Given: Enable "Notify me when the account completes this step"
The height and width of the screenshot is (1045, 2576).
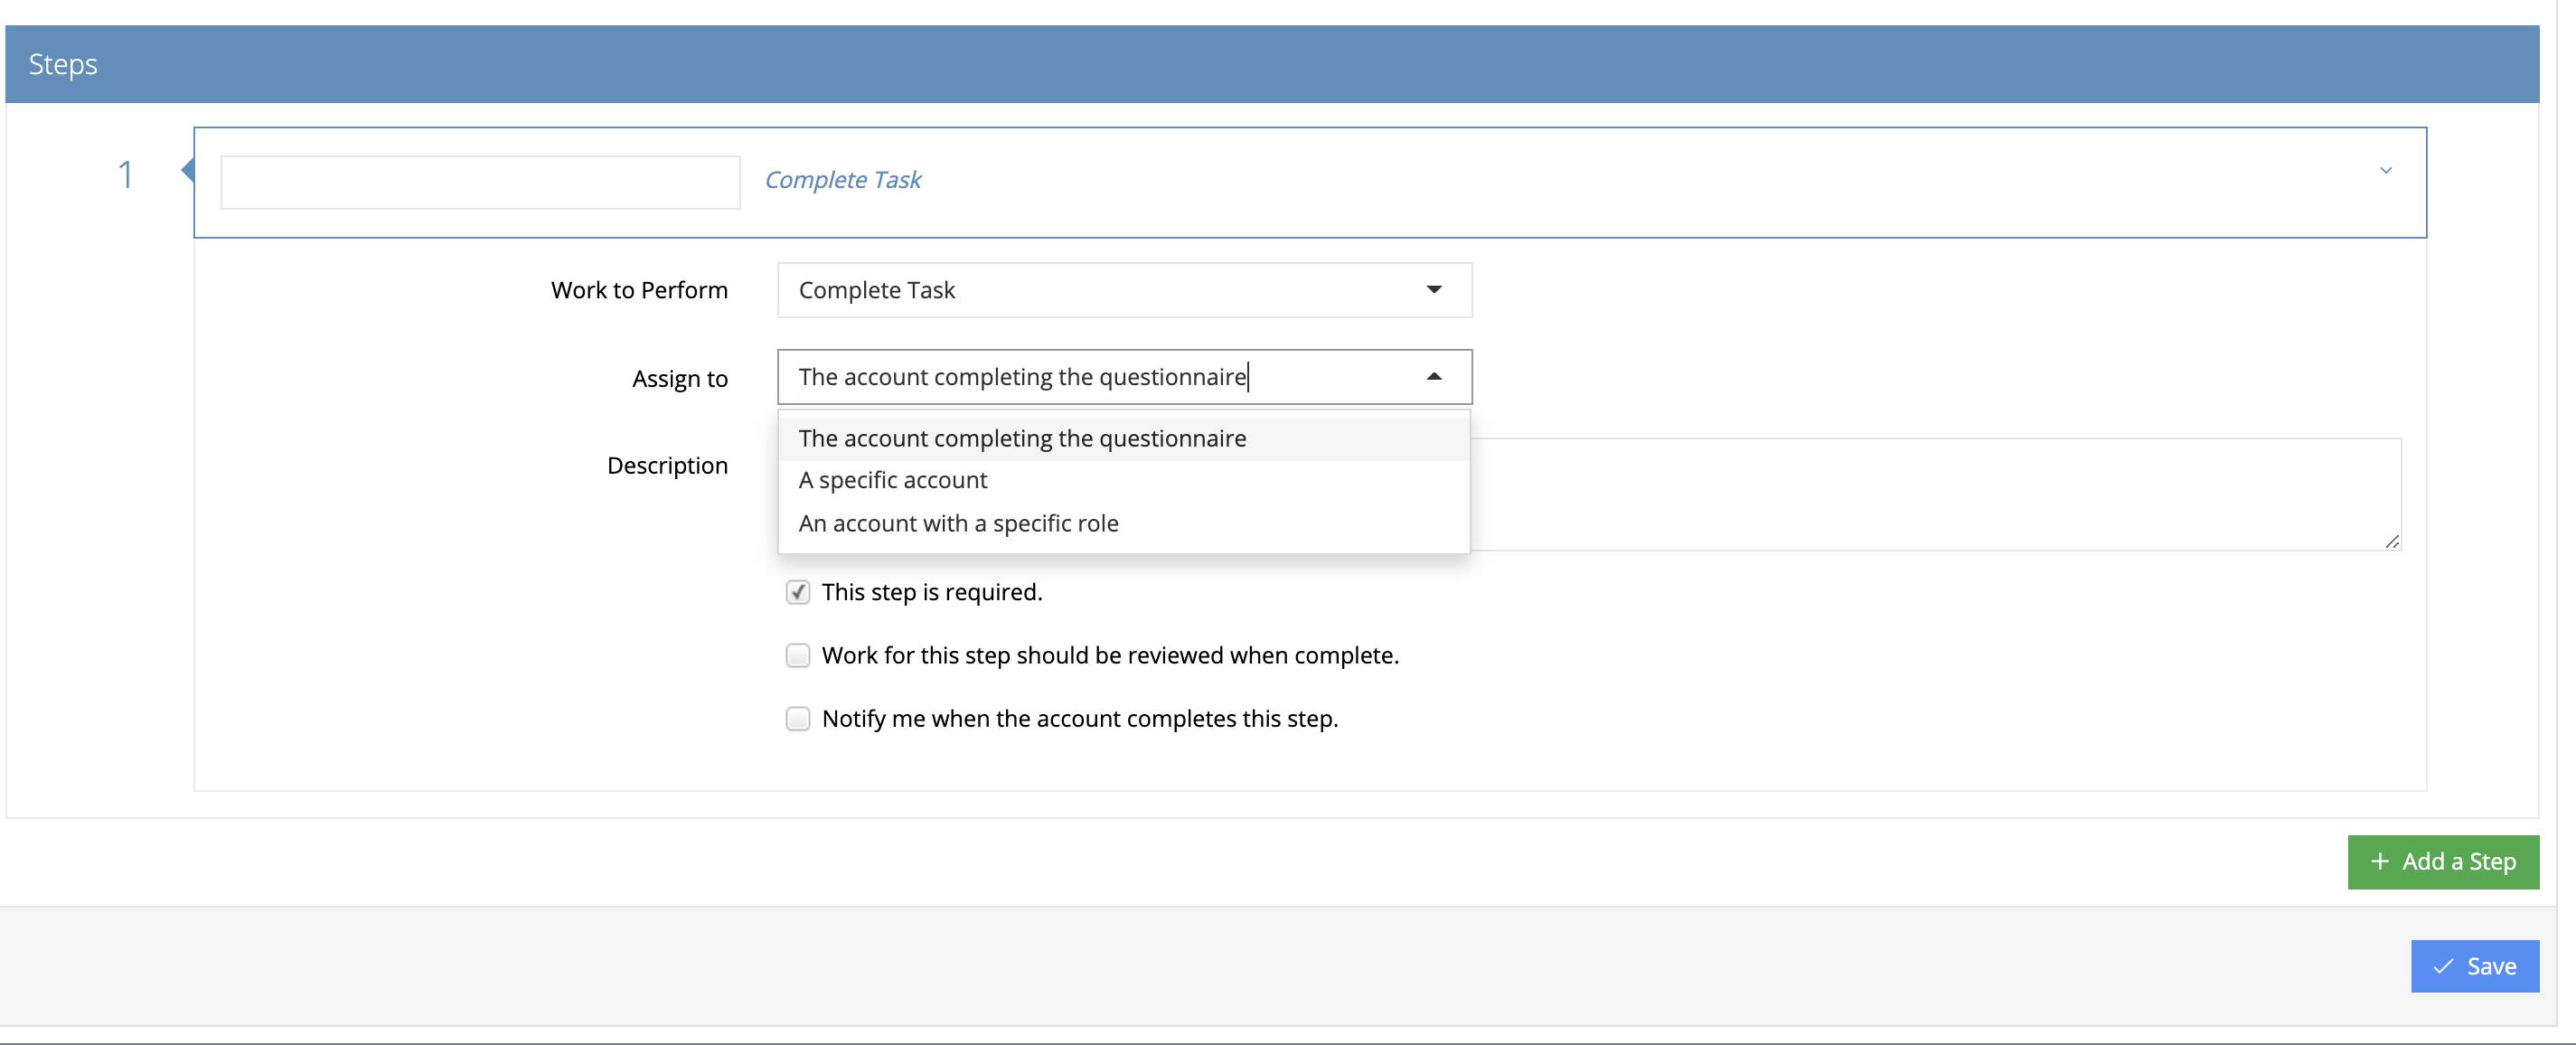Looking at the screenshot, I should point(797,718).
